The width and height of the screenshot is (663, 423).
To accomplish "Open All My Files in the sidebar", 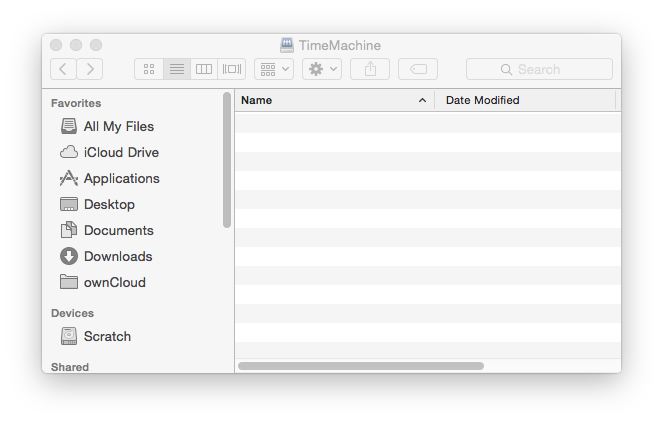I will [x=118, y=126].
